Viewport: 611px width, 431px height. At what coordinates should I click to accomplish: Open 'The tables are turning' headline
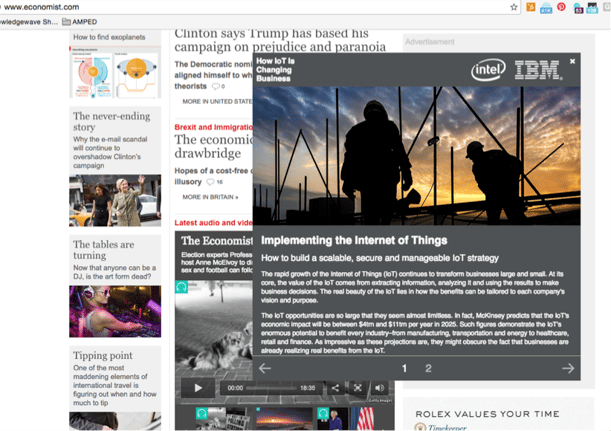point(104,250)
